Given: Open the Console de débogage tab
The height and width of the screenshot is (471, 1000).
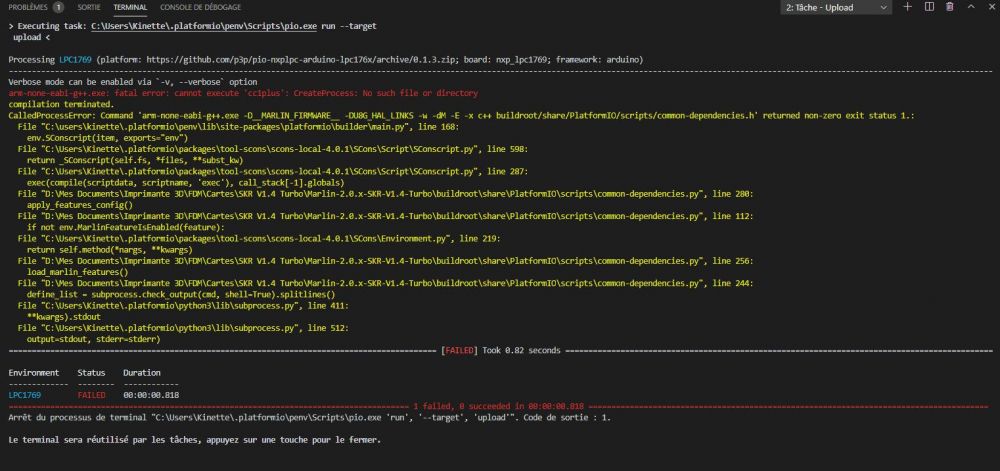Looking at the screenshot, I should coord(198,7).
